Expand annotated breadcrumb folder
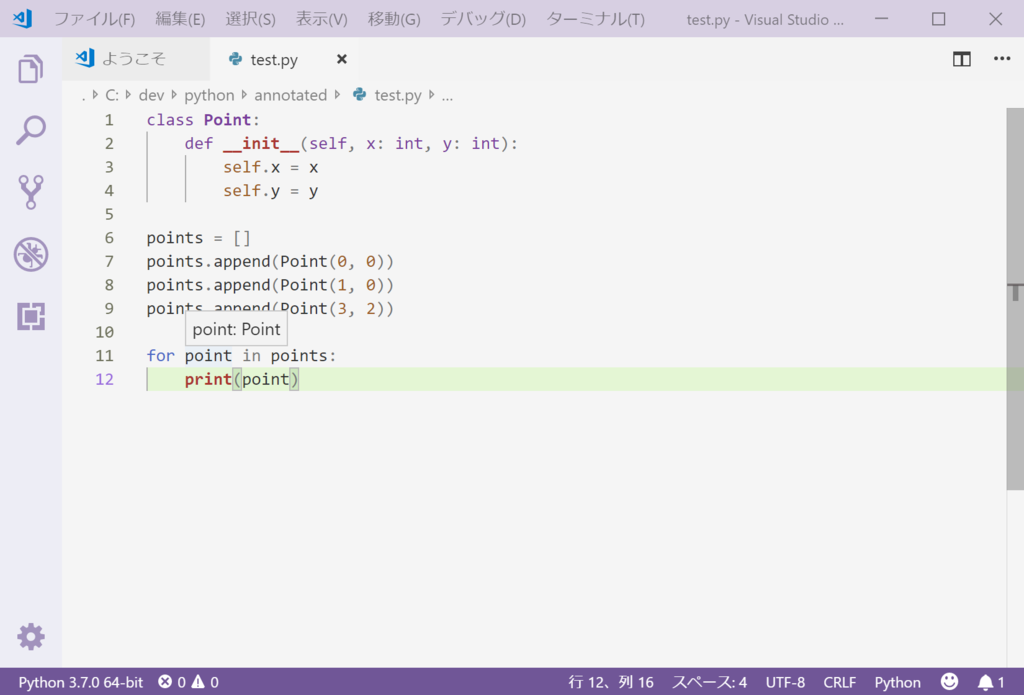 point(291,95)
